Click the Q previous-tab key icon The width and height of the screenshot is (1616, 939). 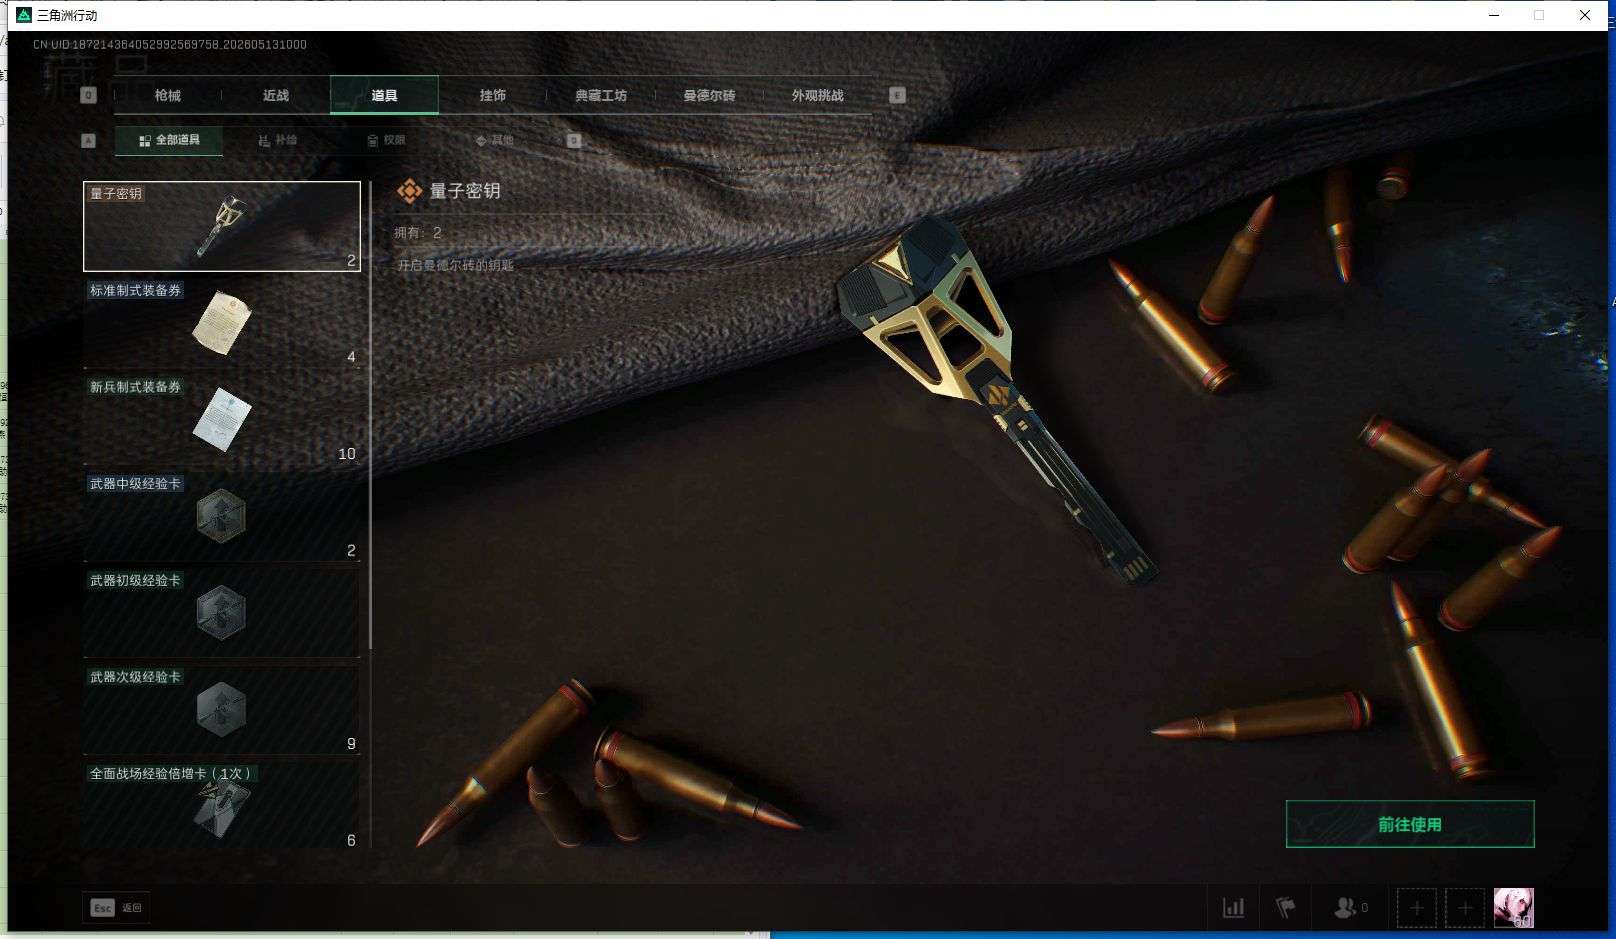pyautogui.click(x=88, y=95)
